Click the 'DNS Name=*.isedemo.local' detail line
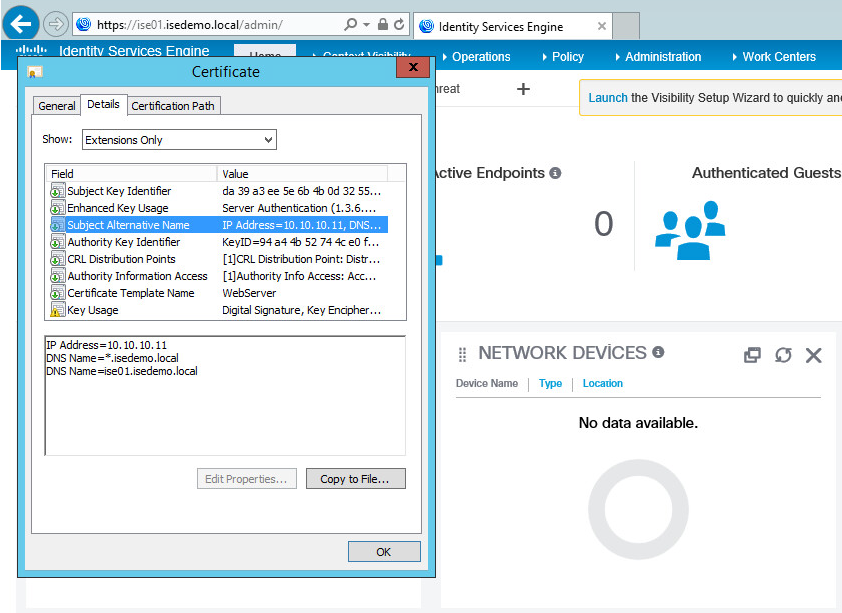 coord(112,358)
